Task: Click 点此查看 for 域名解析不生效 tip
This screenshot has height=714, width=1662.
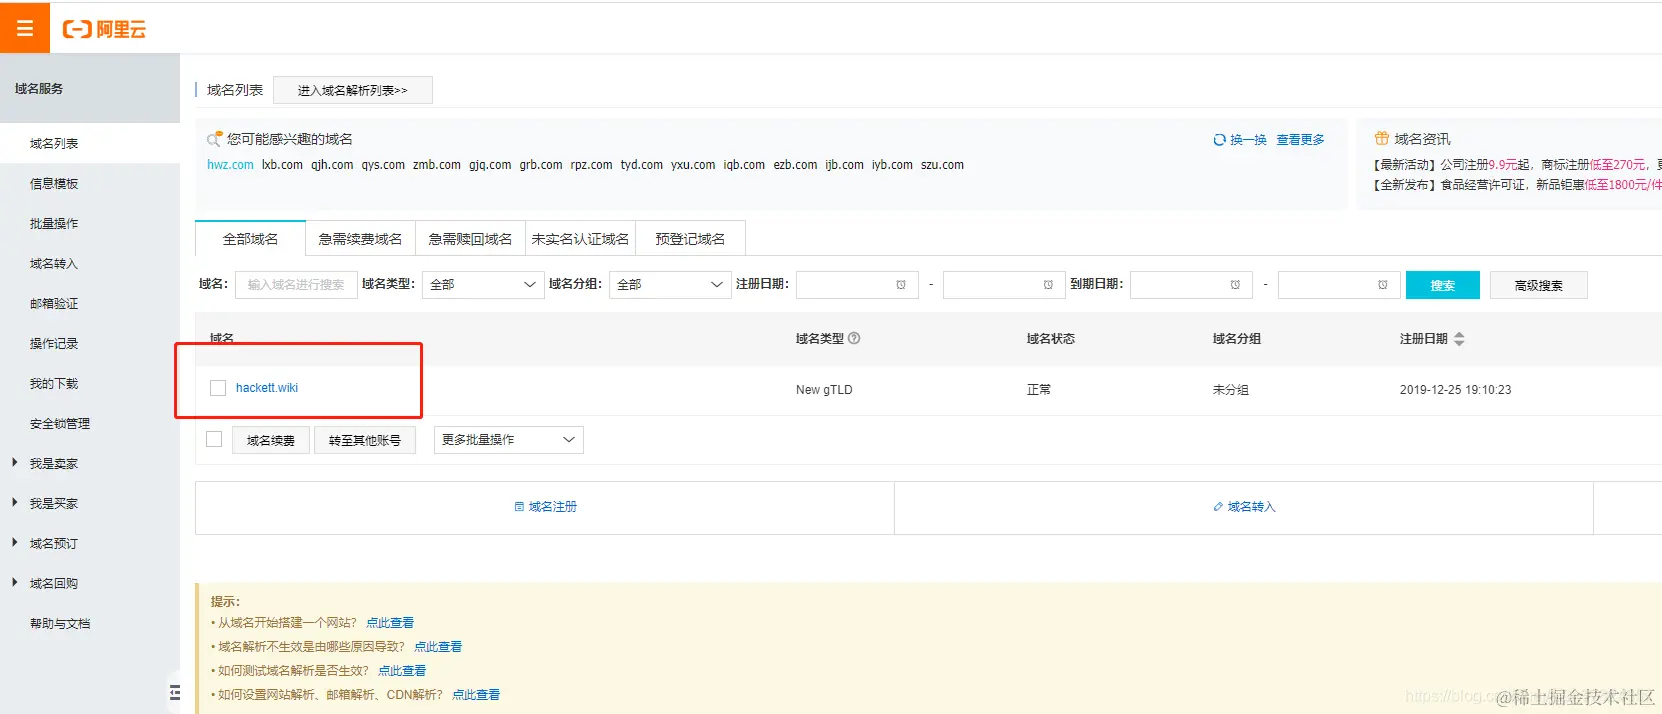Action: click(438, 647)
